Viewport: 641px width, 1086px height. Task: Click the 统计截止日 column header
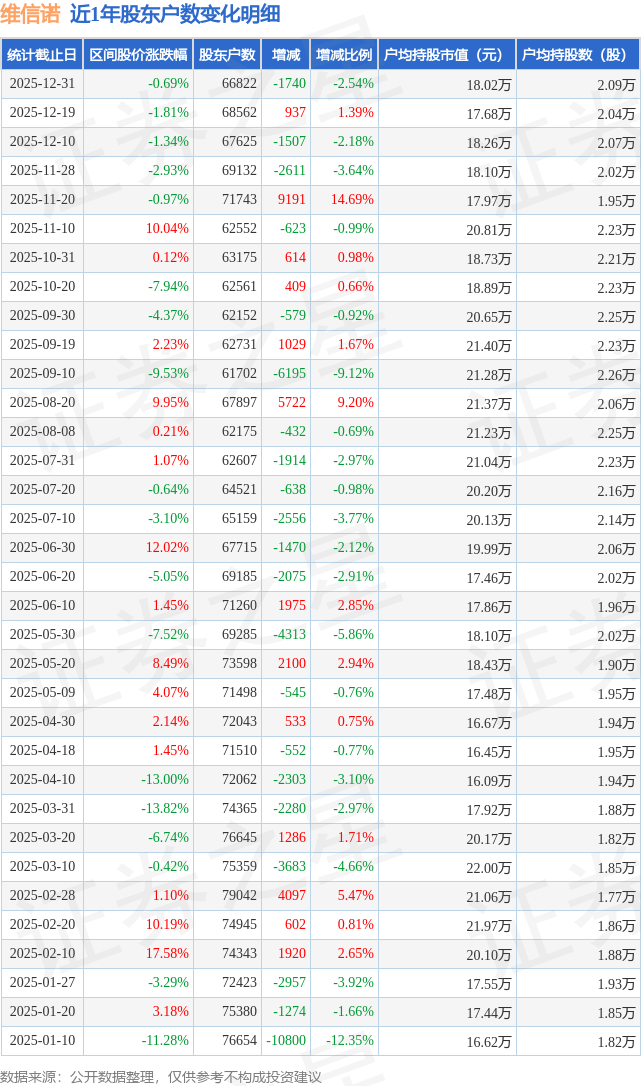42,55
